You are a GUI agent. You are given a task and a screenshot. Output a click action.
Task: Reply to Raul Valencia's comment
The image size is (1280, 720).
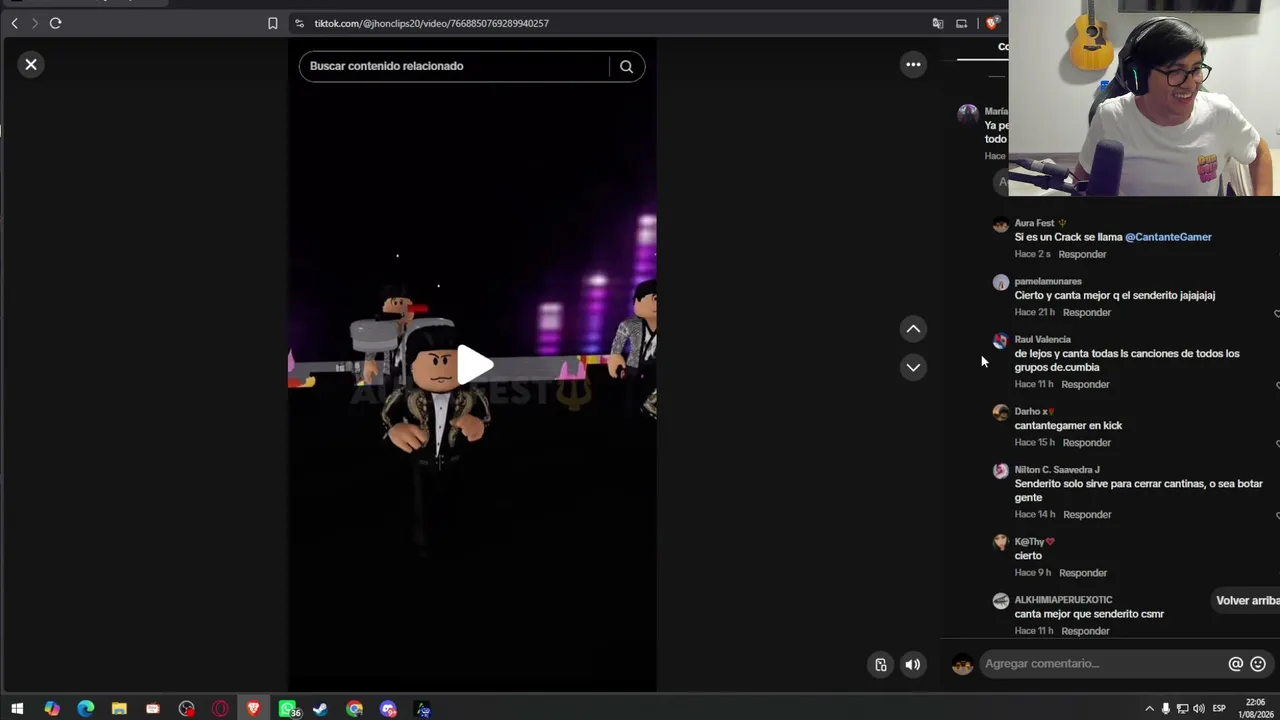[x=1085, y=384]
